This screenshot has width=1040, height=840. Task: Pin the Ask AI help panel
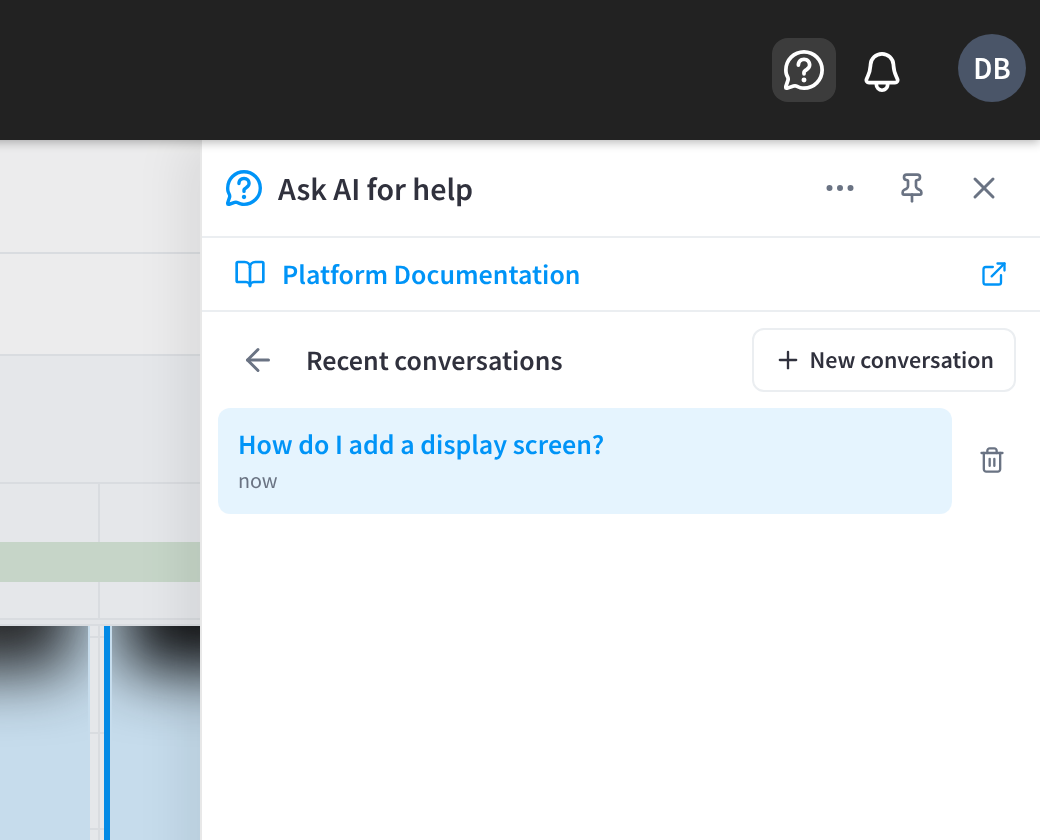pos(912,188)
